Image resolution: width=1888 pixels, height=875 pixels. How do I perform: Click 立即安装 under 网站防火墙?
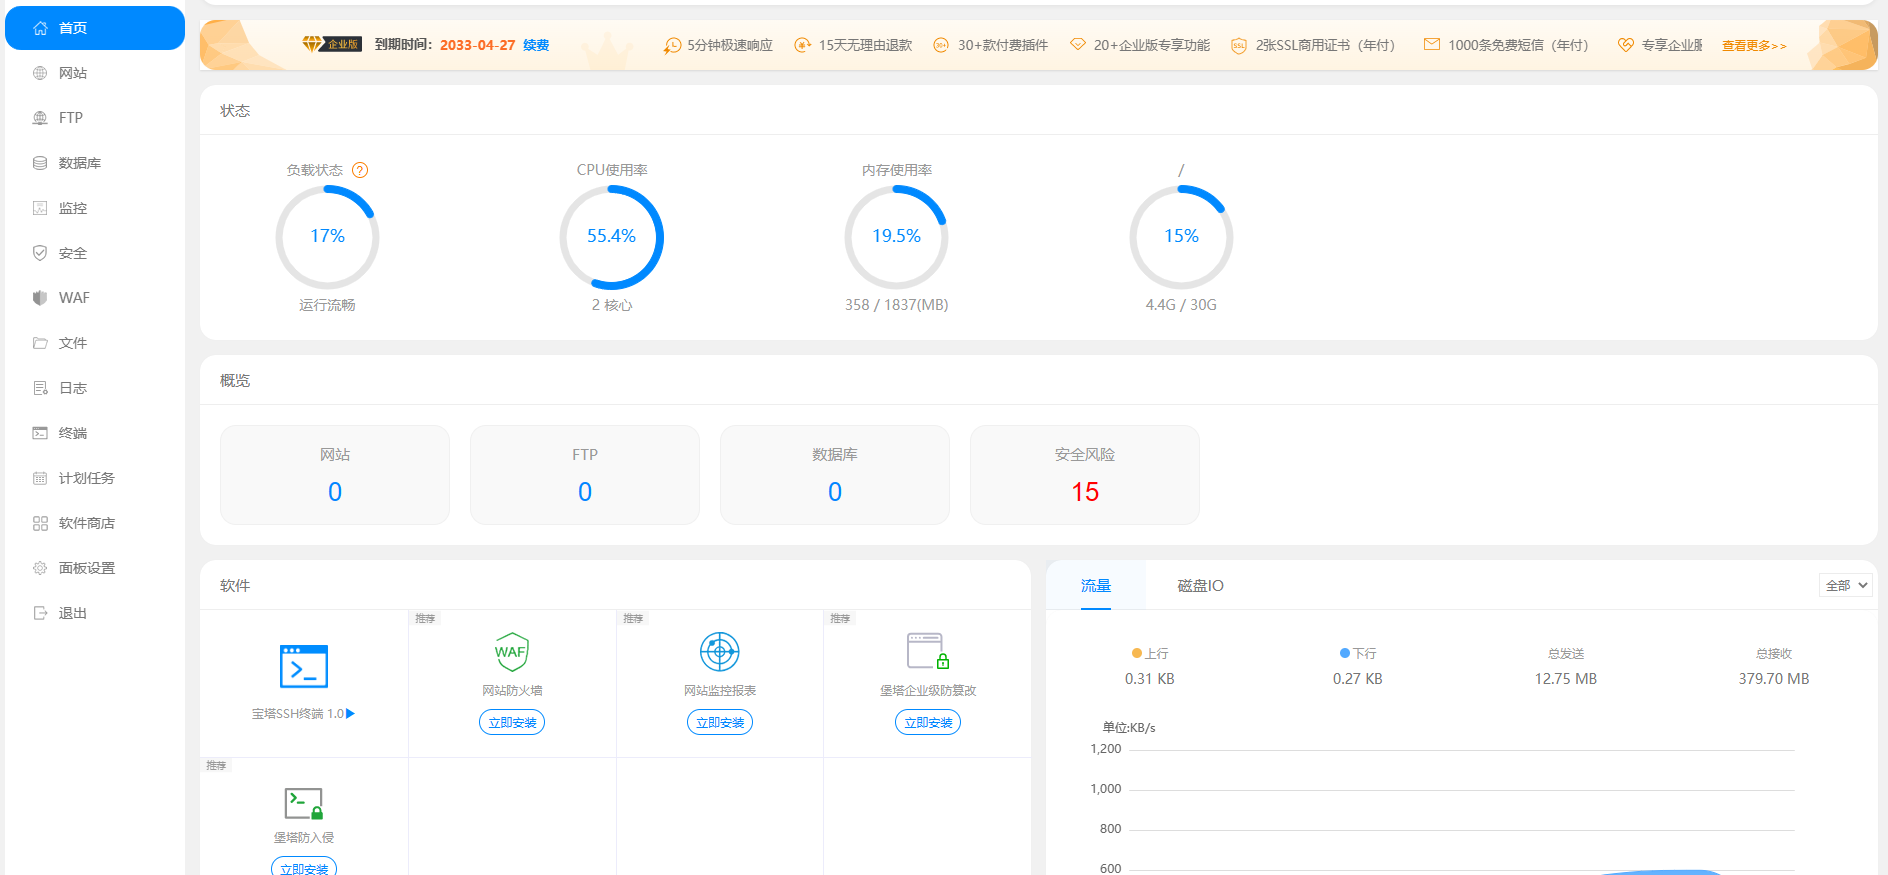click(512, 722)
